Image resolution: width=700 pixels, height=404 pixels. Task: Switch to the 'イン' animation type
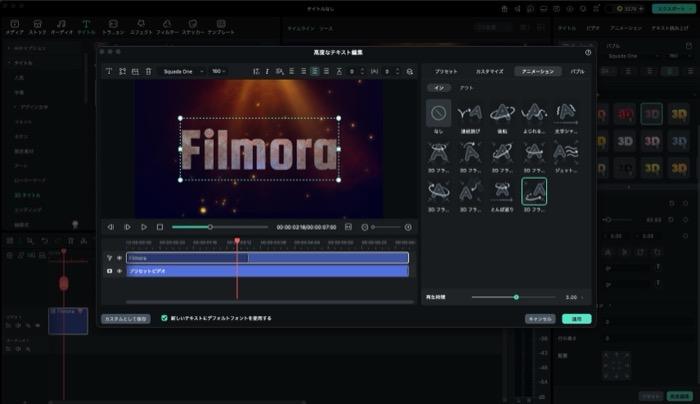(x=439, y=88)
